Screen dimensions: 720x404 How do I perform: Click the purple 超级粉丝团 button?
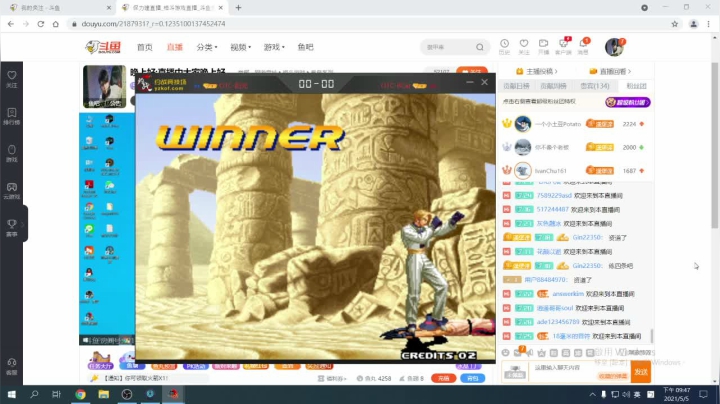(627, 102)
